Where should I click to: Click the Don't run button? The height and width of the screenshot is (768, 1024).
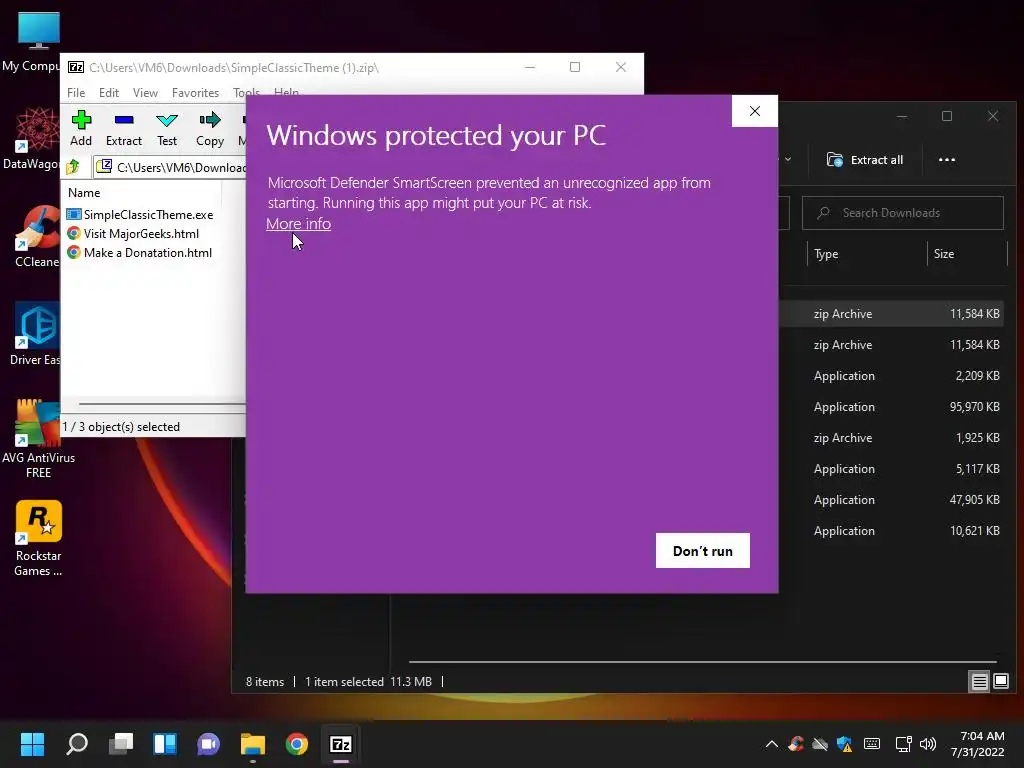click(703, 551)
